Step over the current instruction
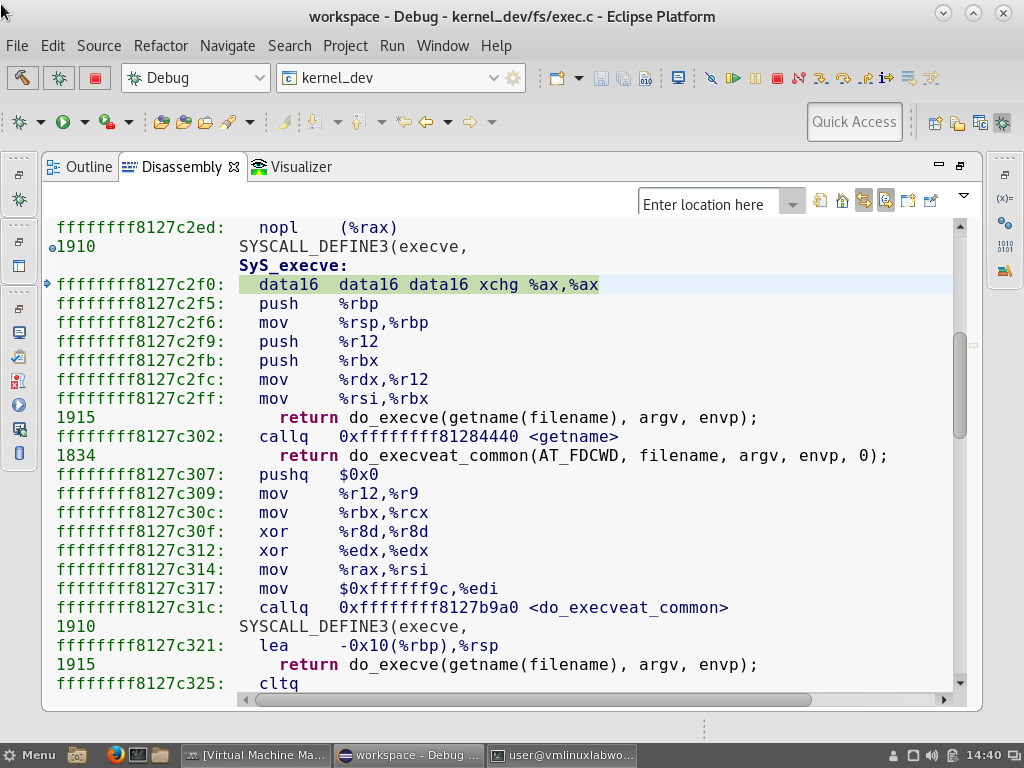Image resolution: width=1024 pixels, height=768 pixels. pyautogui.click(x=844, y=77)
